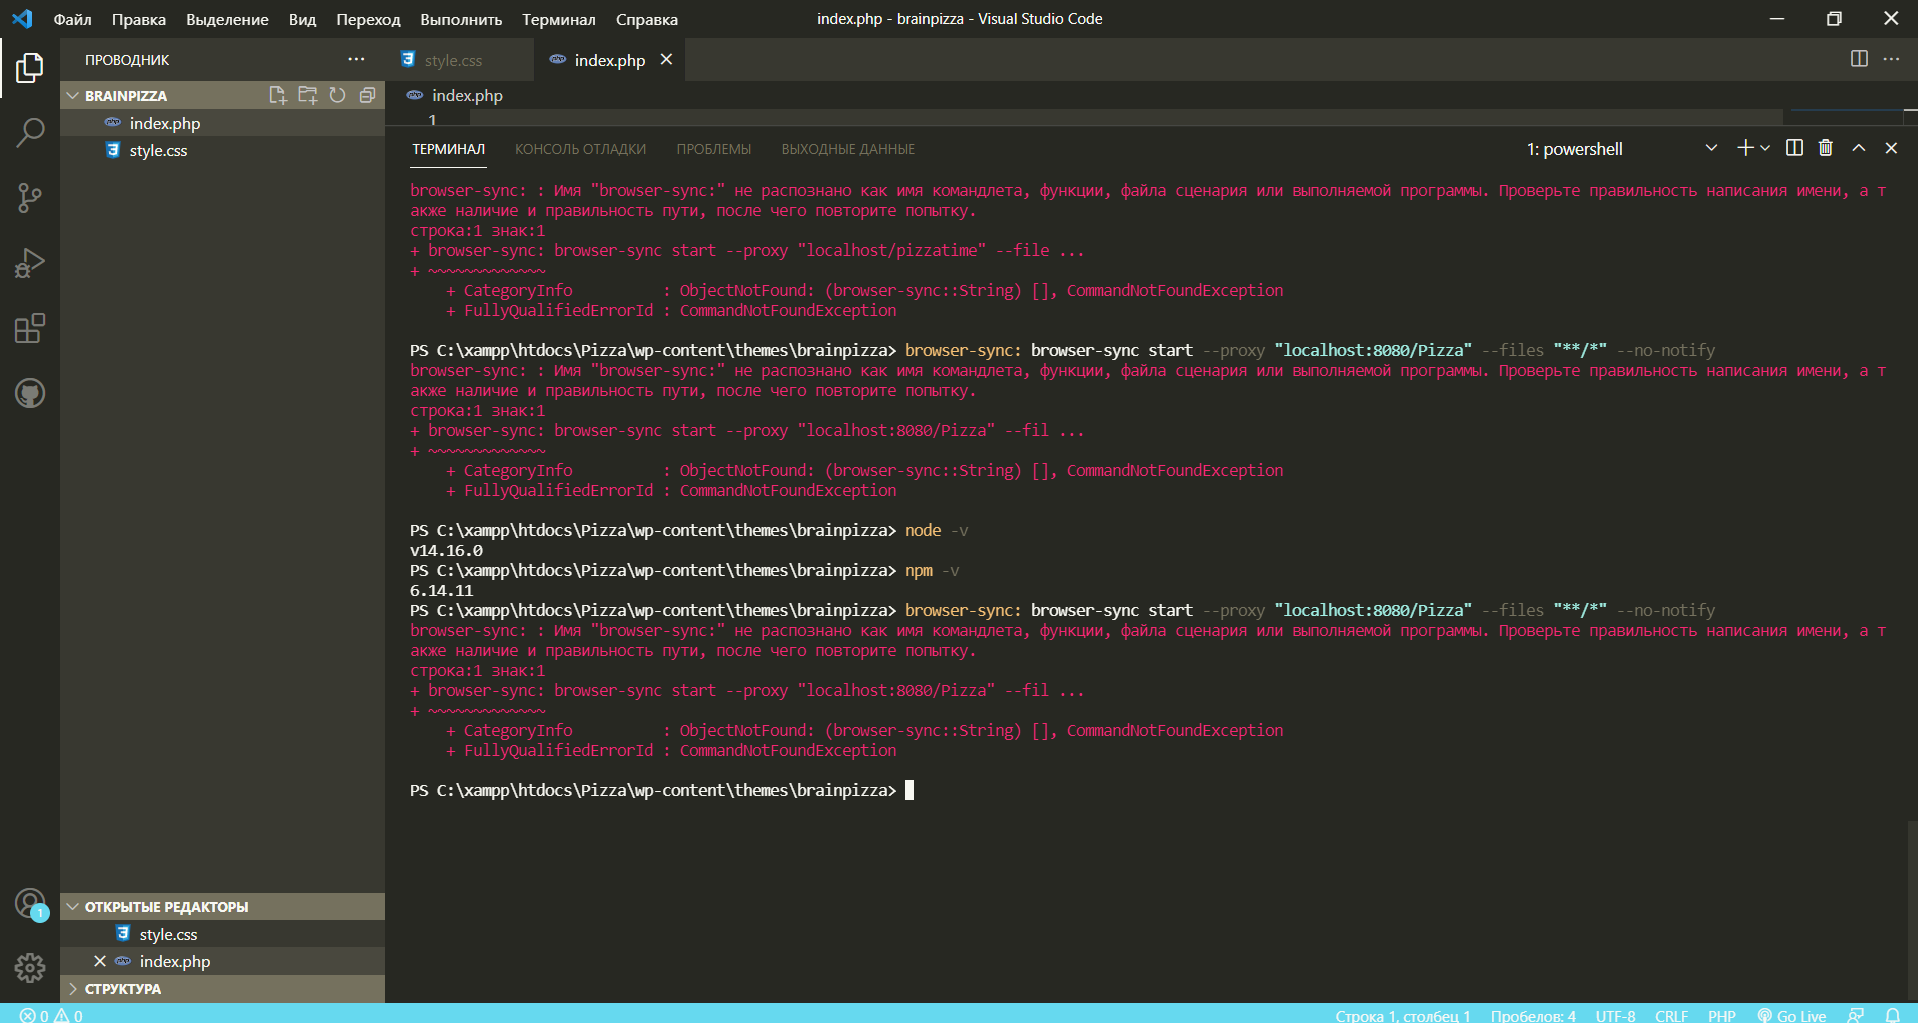Screen dimensions: 1918x1023
Task: Change end of line sequence CRLF
Action: click(x=1671, y=1015)
